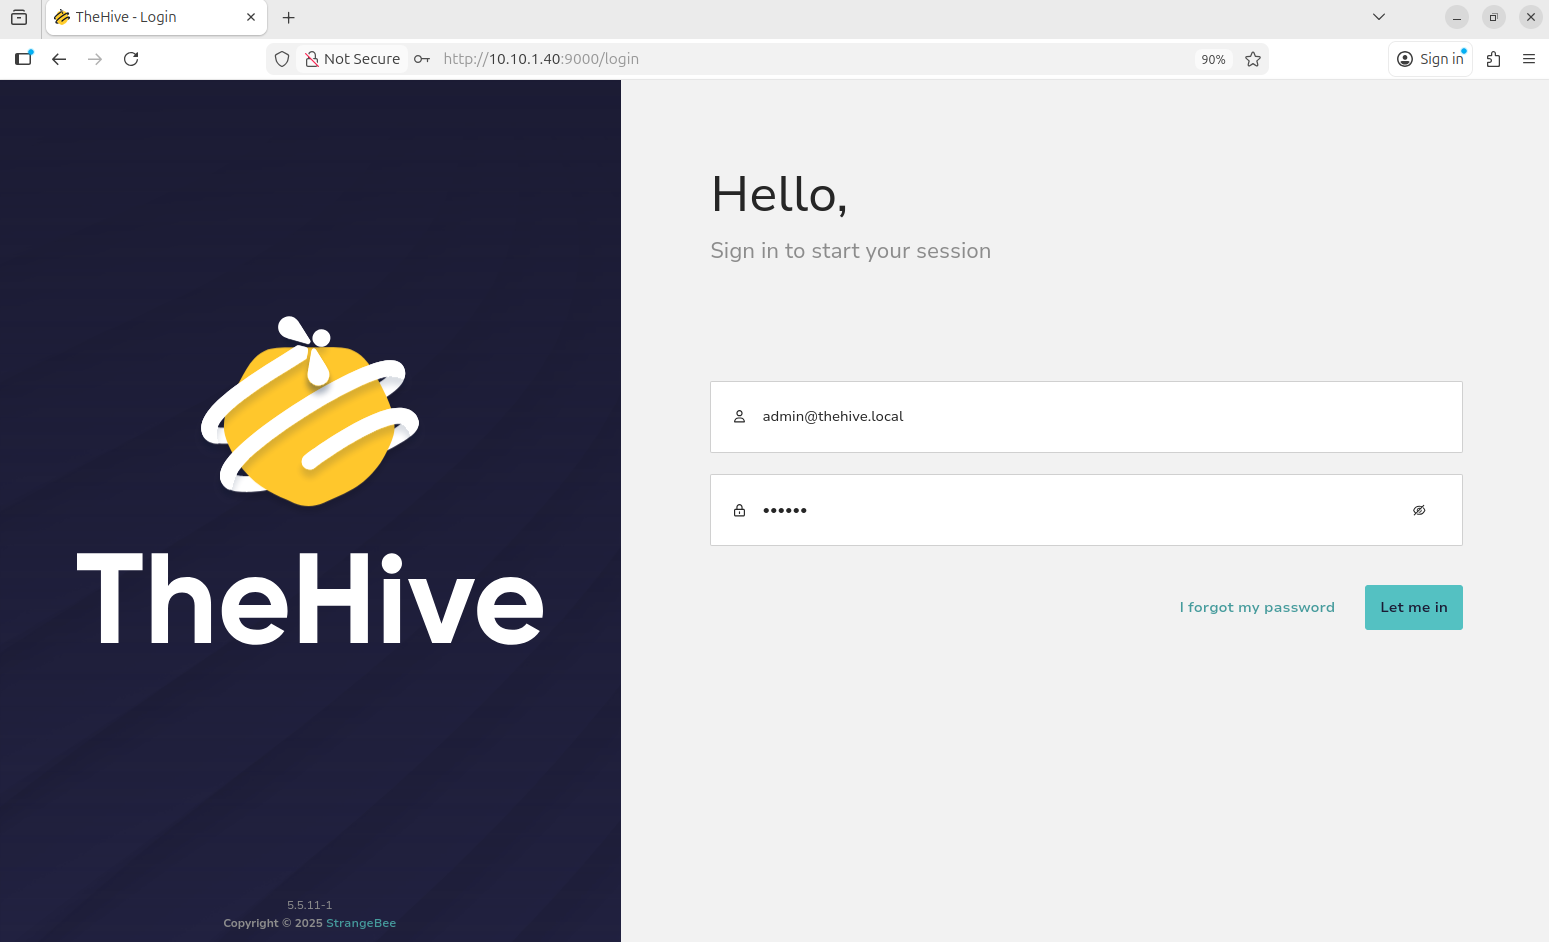Click the 90% zoom level indicator

point(1212,59)
